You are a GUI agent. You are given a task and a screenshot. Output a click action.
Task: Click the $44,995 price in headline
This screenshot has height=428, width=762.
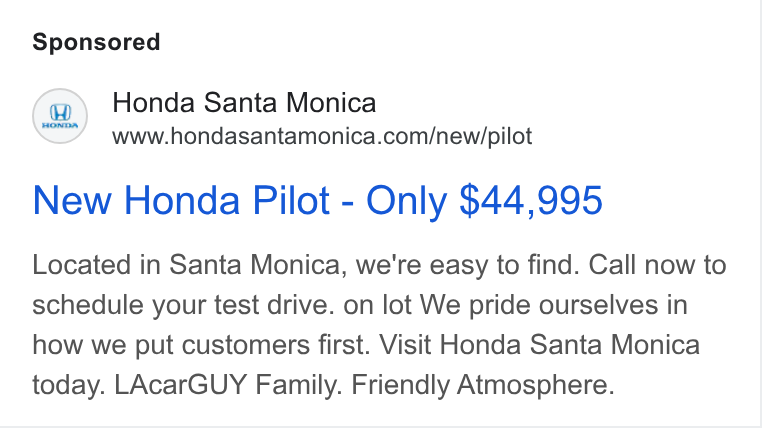click(x=531, y=200)
